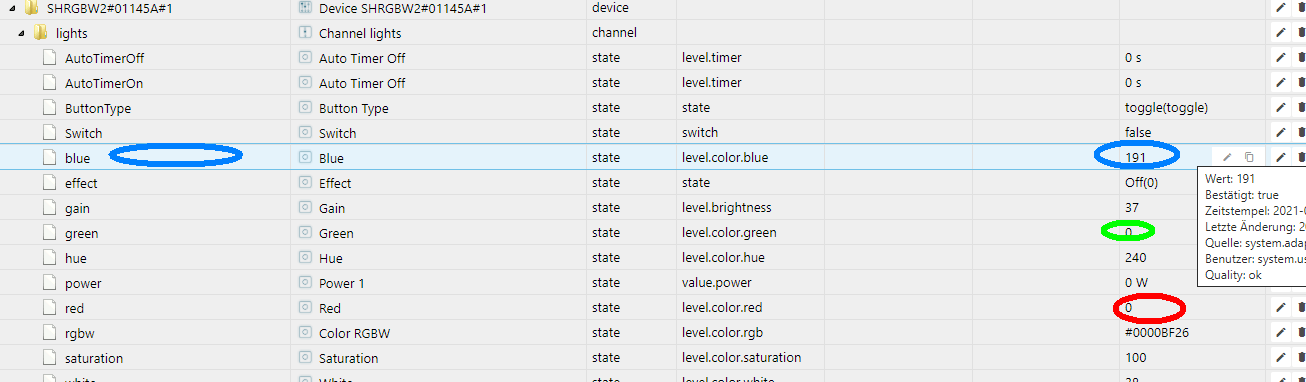Click the Quality: ok line in tooltip
The width and height of the screenshot is (1306, 382).
(x=1233, y=275)
